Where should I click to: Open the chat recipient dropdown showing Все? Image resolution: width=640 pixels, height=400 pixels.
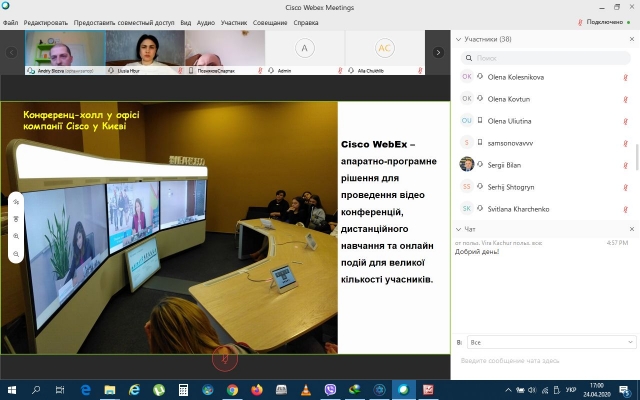click(x=551, y=342)
